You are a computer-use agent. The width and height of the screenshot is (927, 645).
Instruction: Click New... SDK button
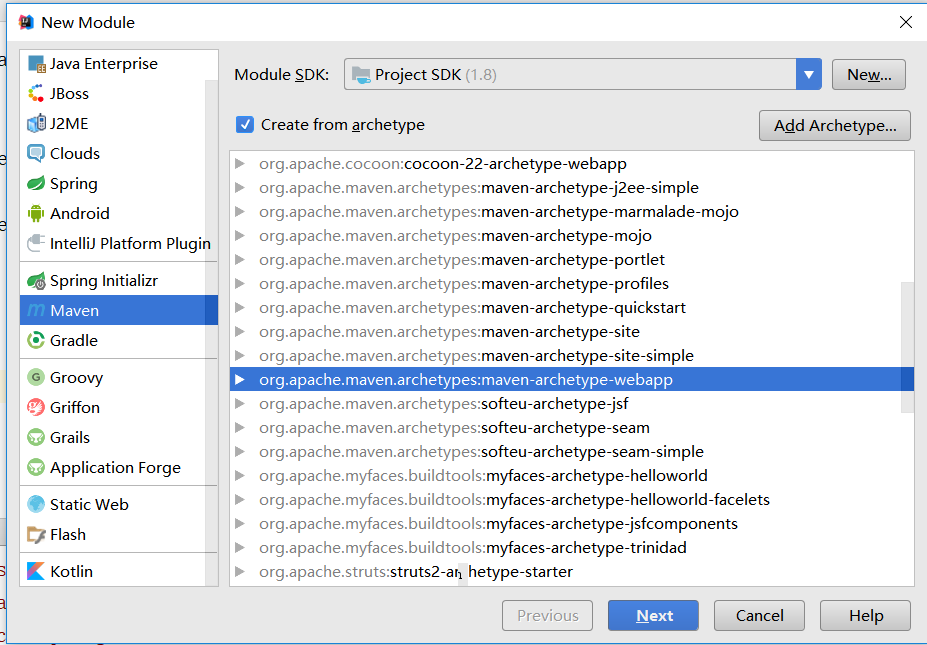868,74
